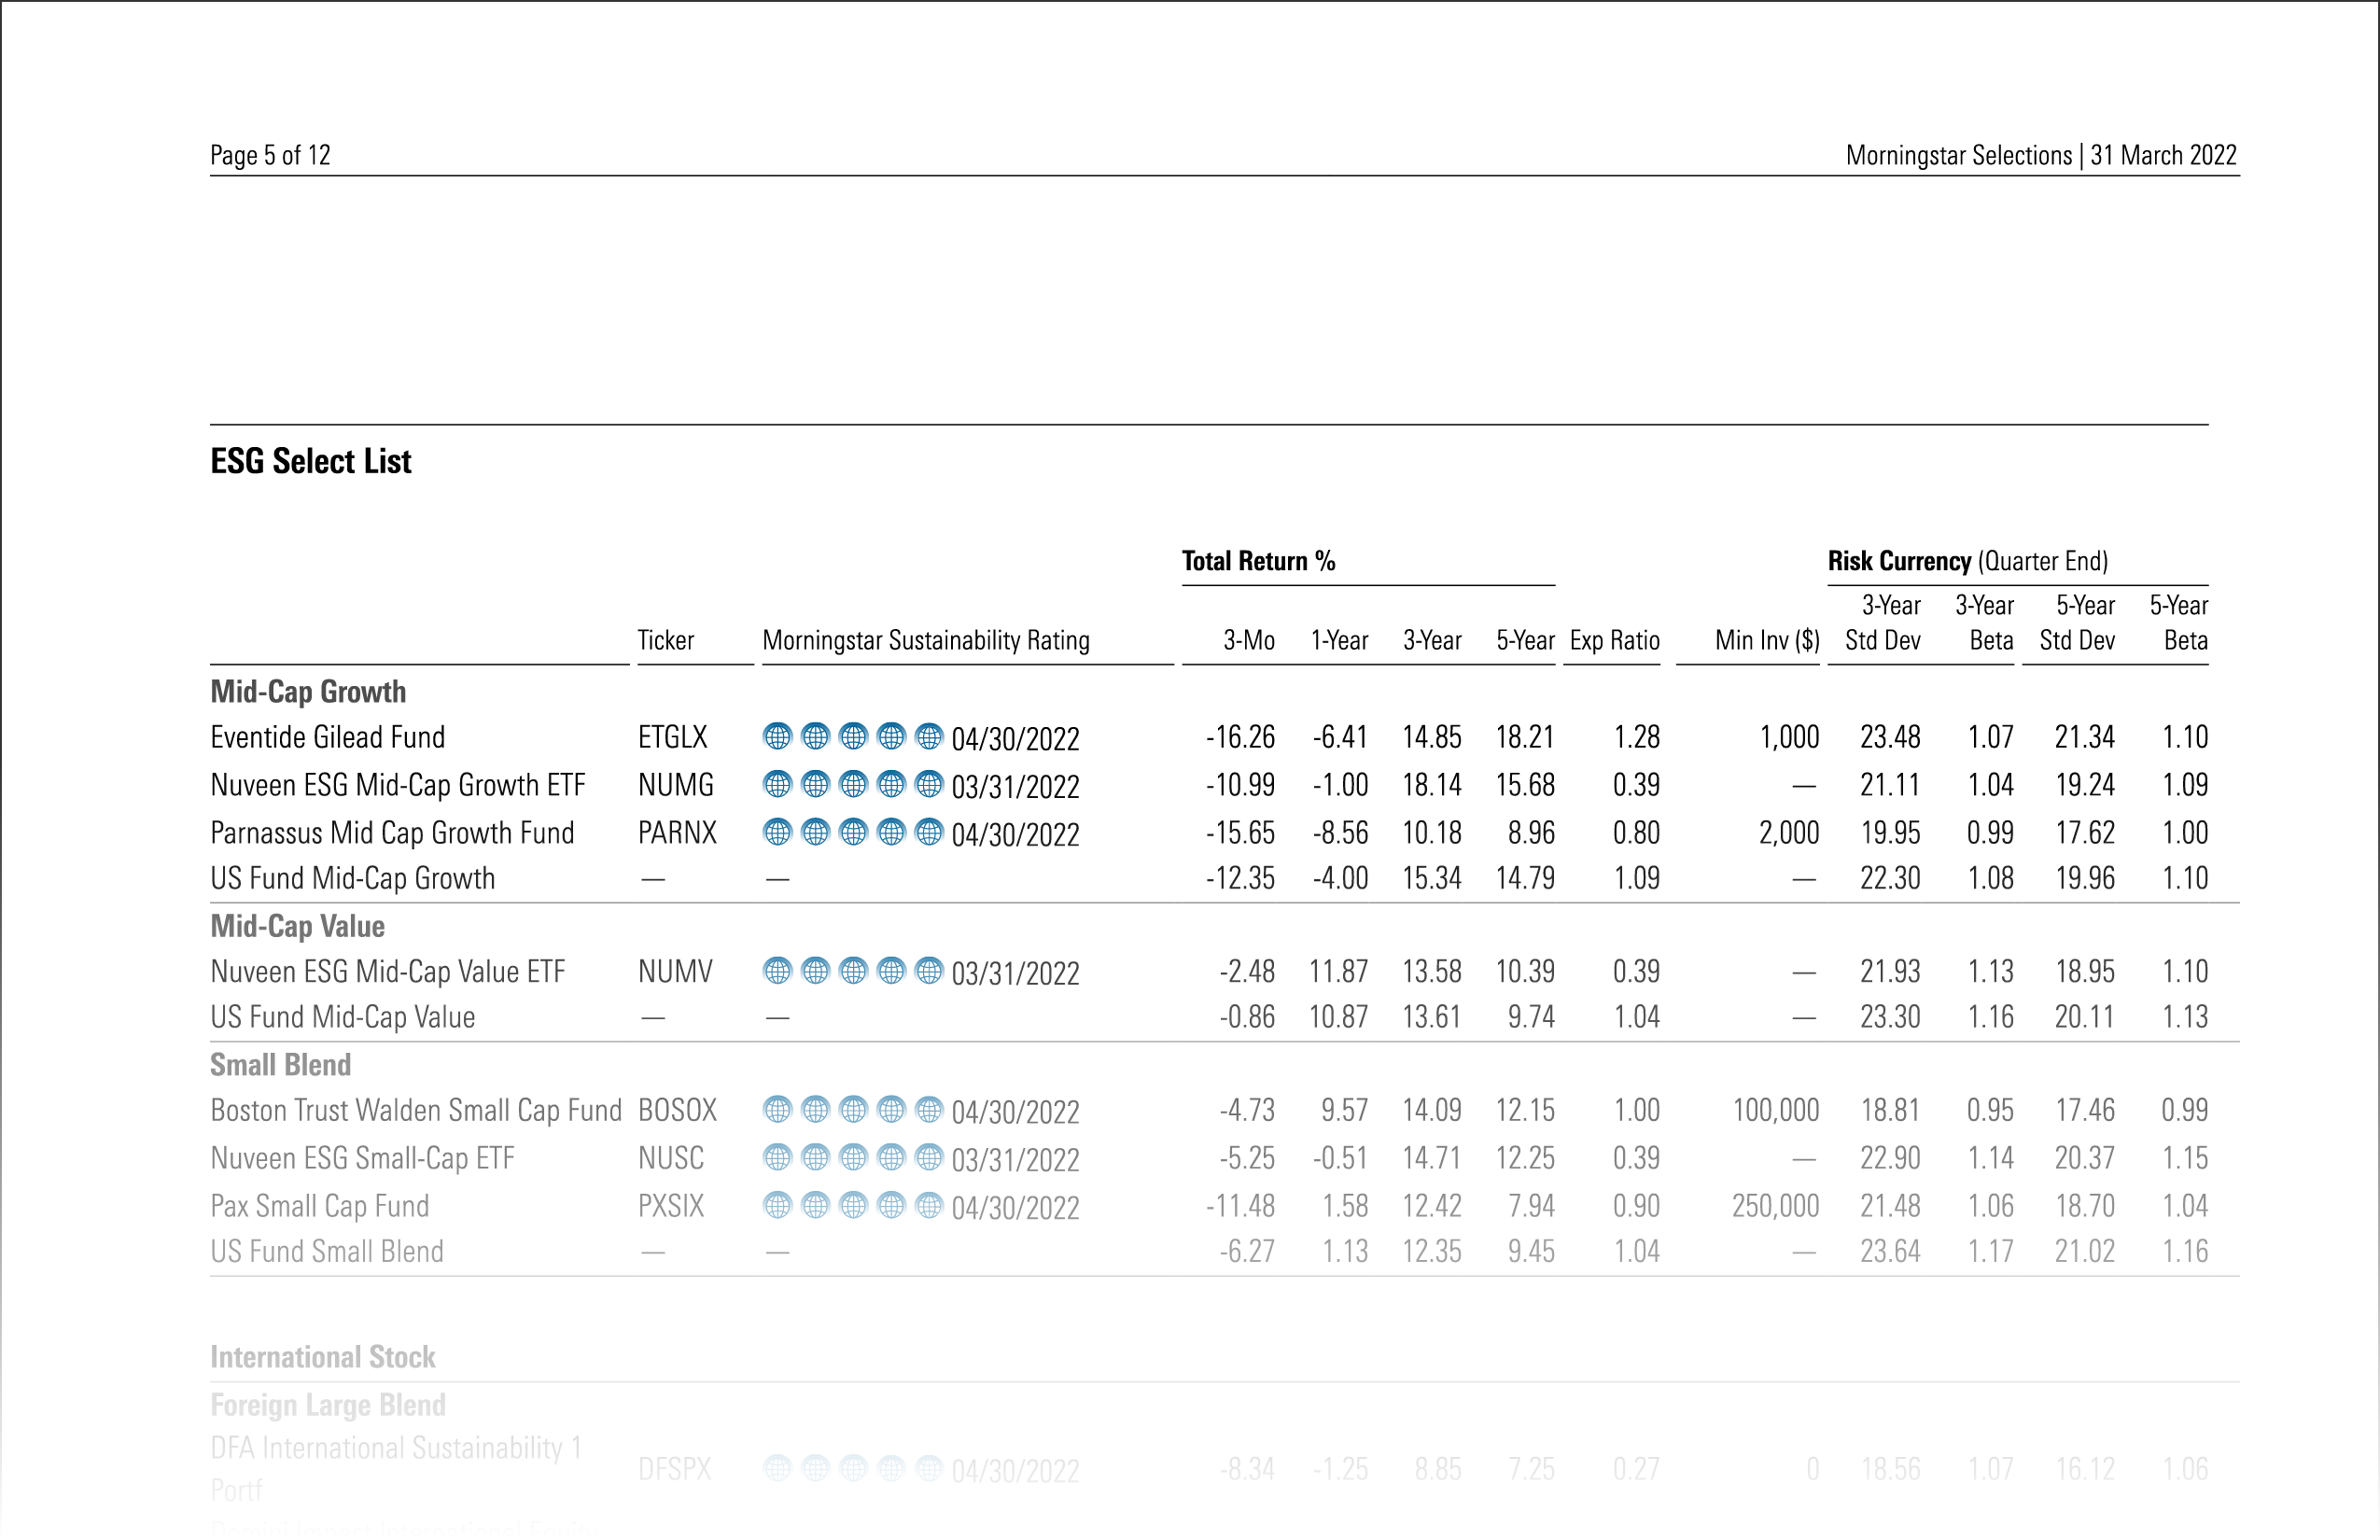Click Nuveen ESG Mid-Cap Growth ETF name

[397, 786]
